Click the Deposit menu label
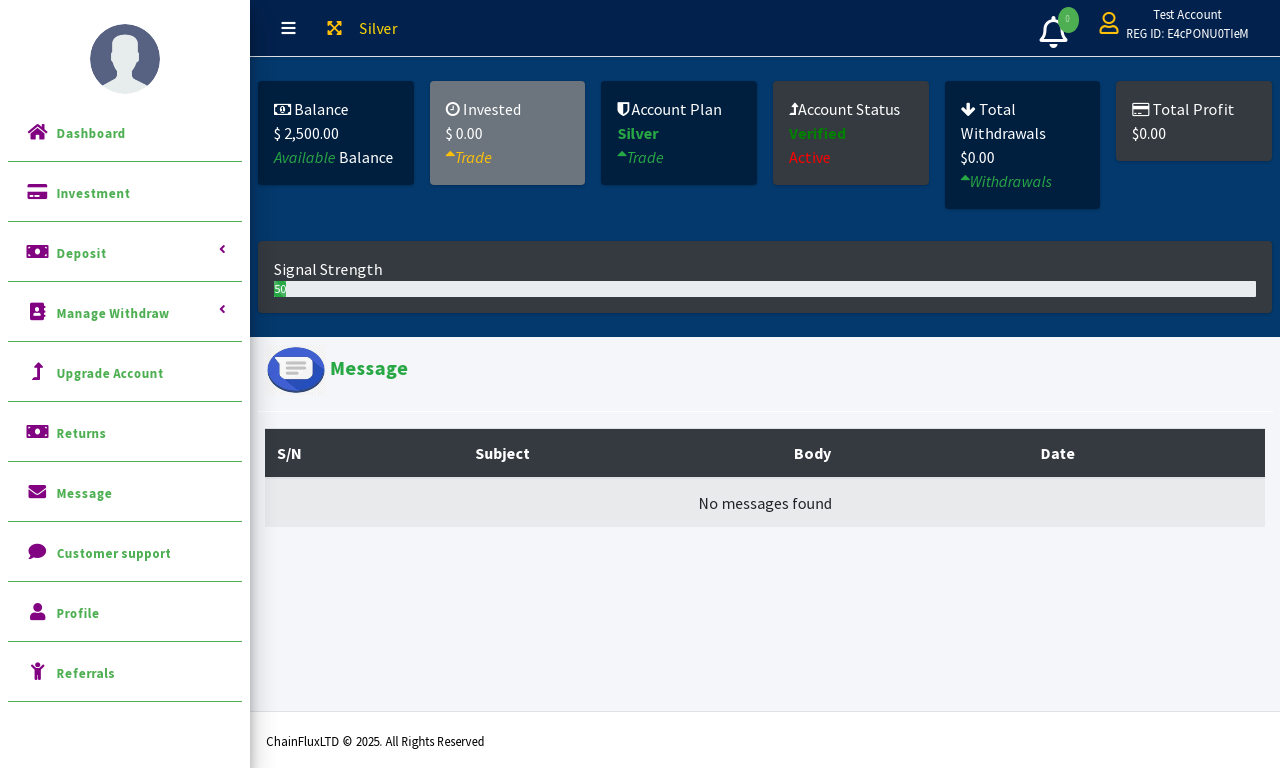This screenshot has width=1280, height=768. (81, 253)
